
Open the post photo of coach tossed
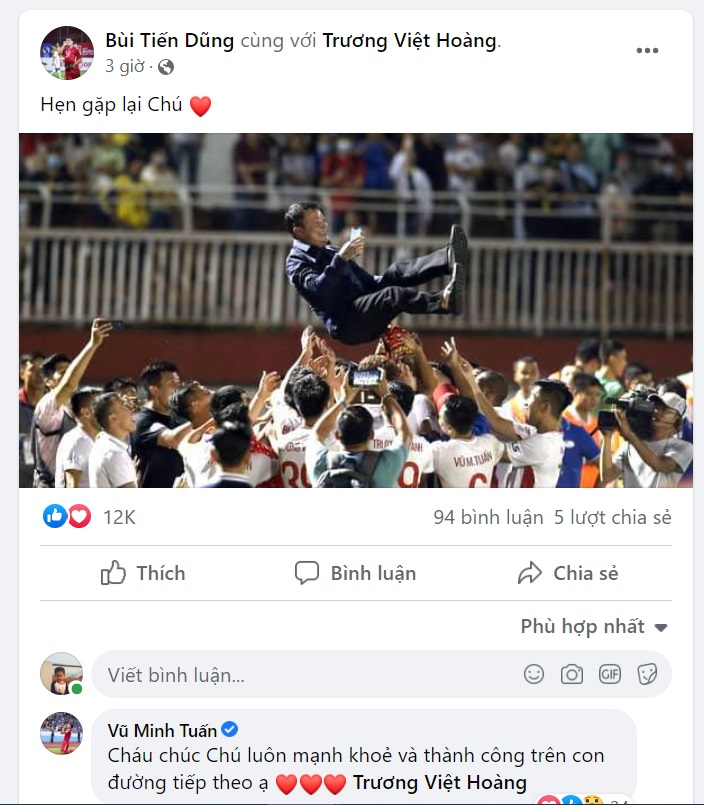tap(356, 310)
